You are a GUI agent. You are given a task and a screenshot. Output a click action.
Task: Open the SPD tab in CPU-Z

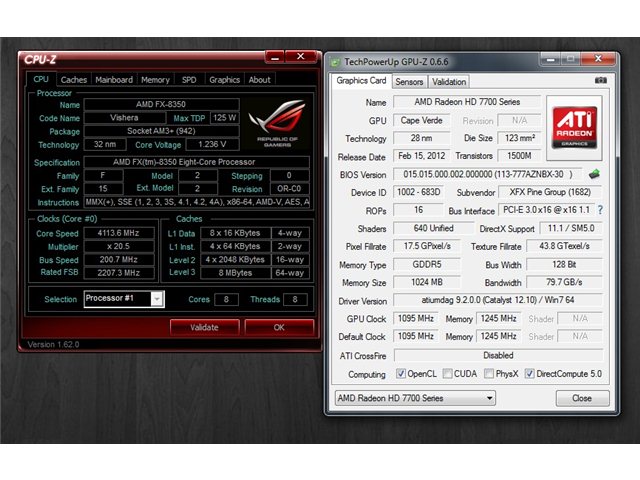click(x=189, y=80)
